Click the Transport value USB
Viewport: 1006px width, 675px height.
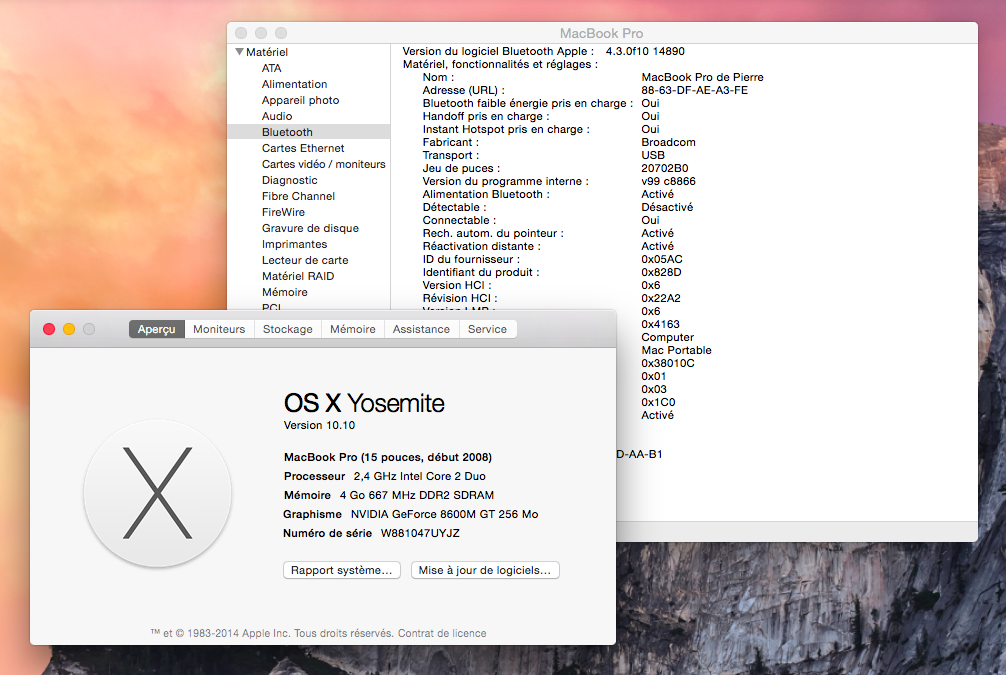click(x=653, y=155)
